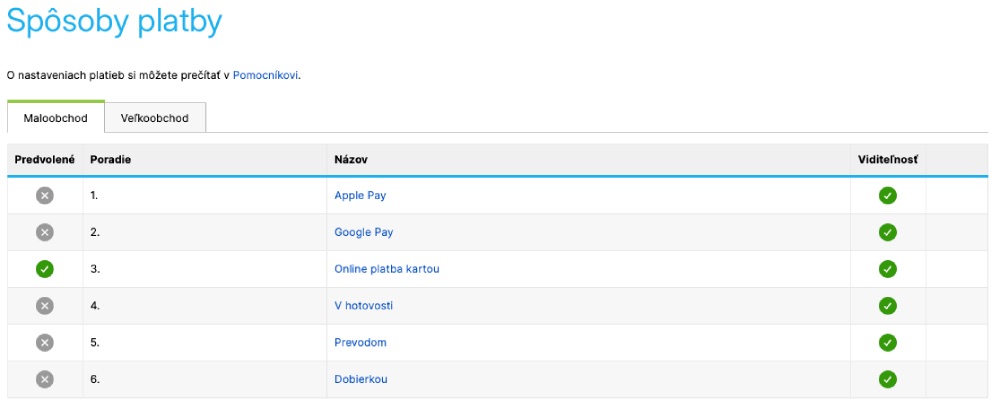This screenshot has height=409, width=1000.
Task: Set Dobierkou as default payment
Action: tap(44, 379)
